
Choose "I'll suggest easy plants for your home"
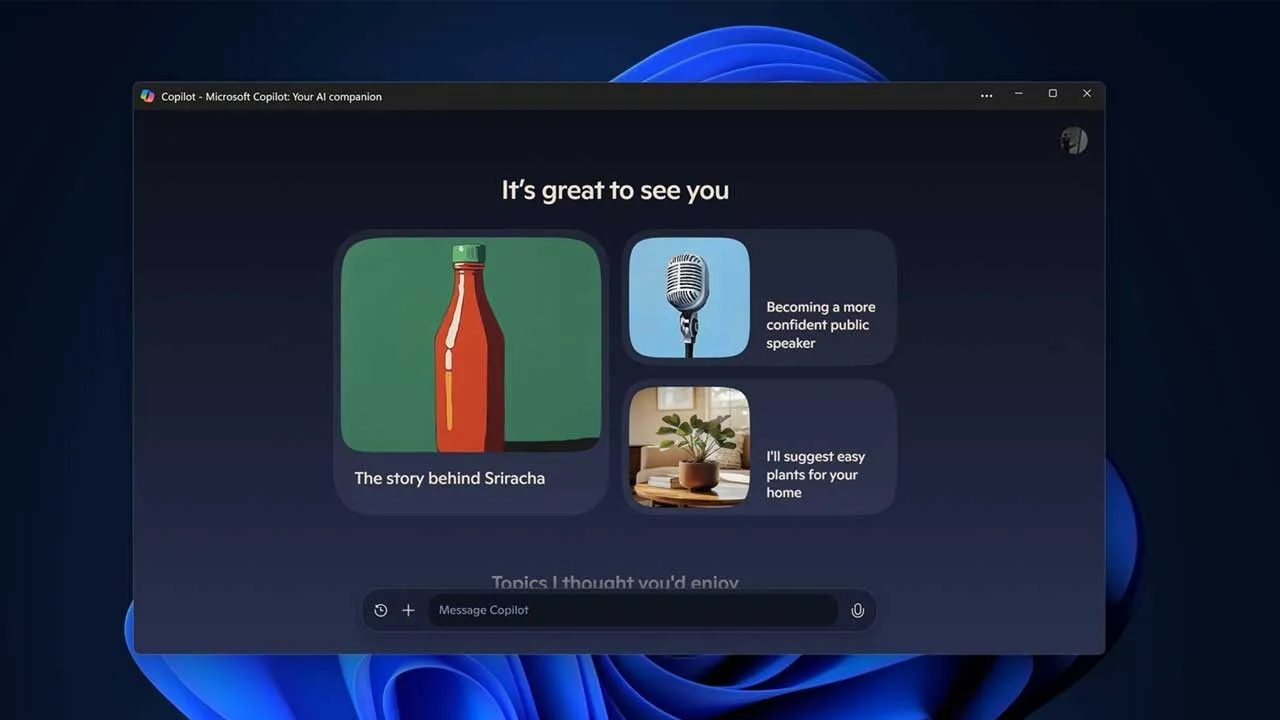click(816, 474)
